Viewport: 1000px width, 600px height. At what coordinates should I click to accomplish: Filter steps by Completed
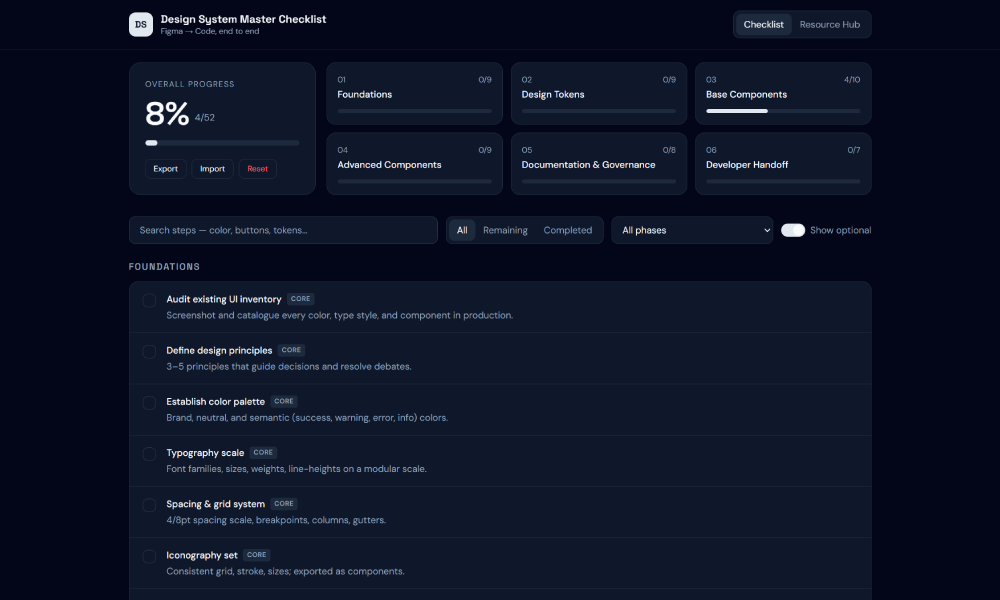pos(568,230)
